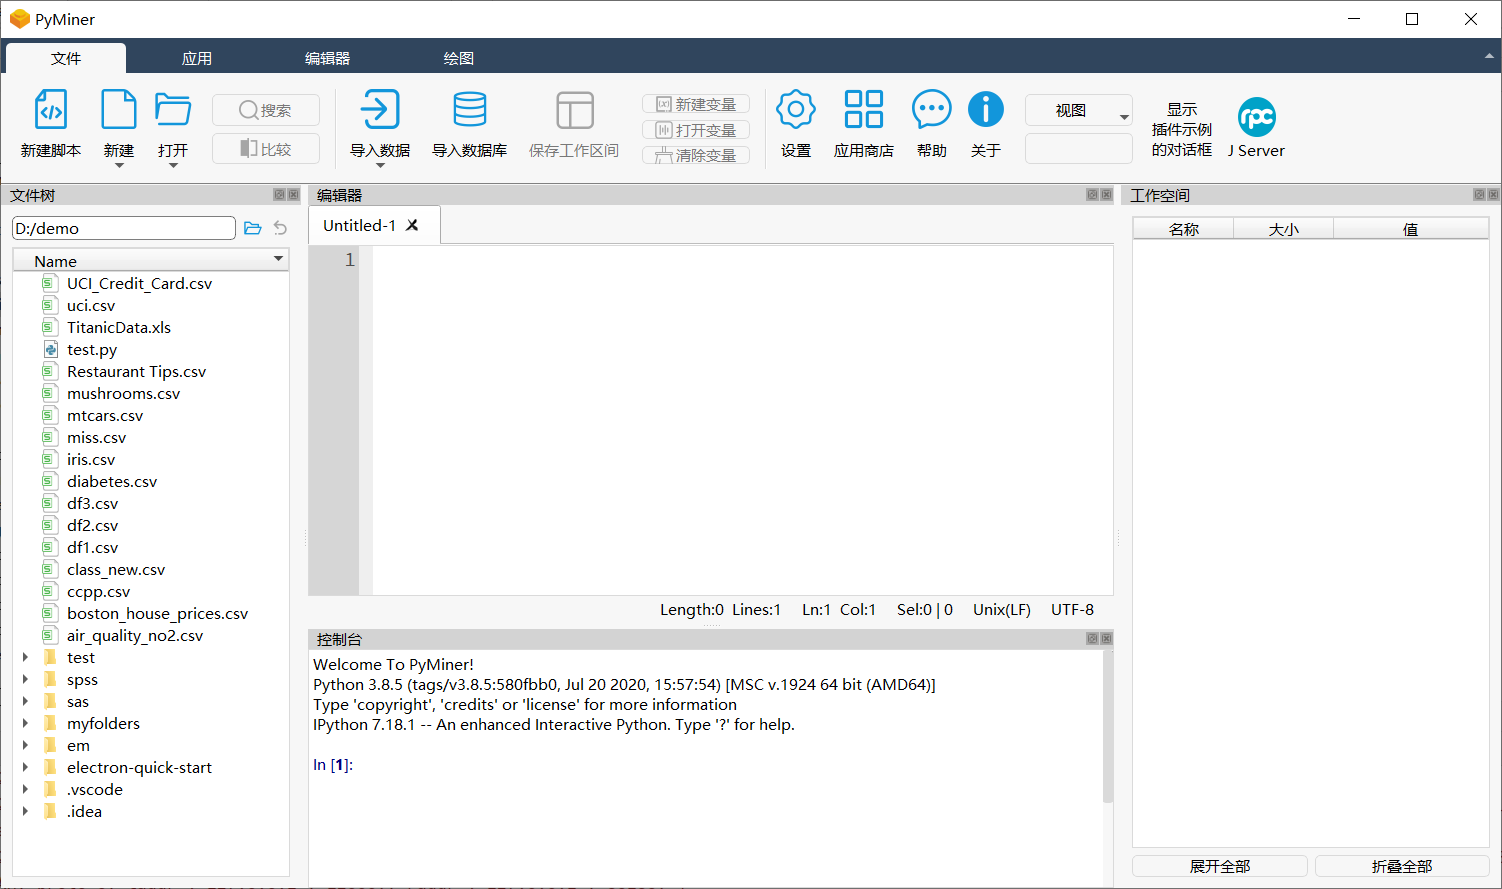This screenshot has width=1502, height=889.
Task: Create a new script with 新建脚本 icon
Action: tap(51, 110)
